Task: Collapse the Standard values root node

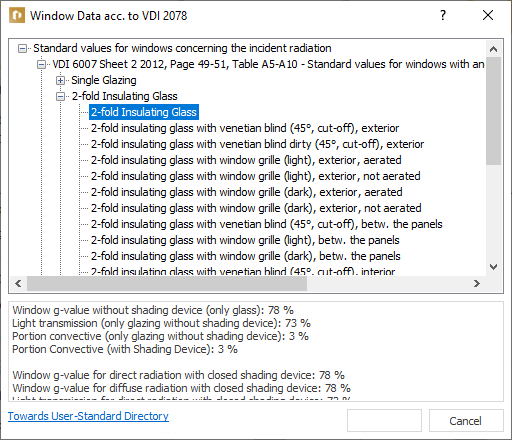Action: (x=22, y=49)
